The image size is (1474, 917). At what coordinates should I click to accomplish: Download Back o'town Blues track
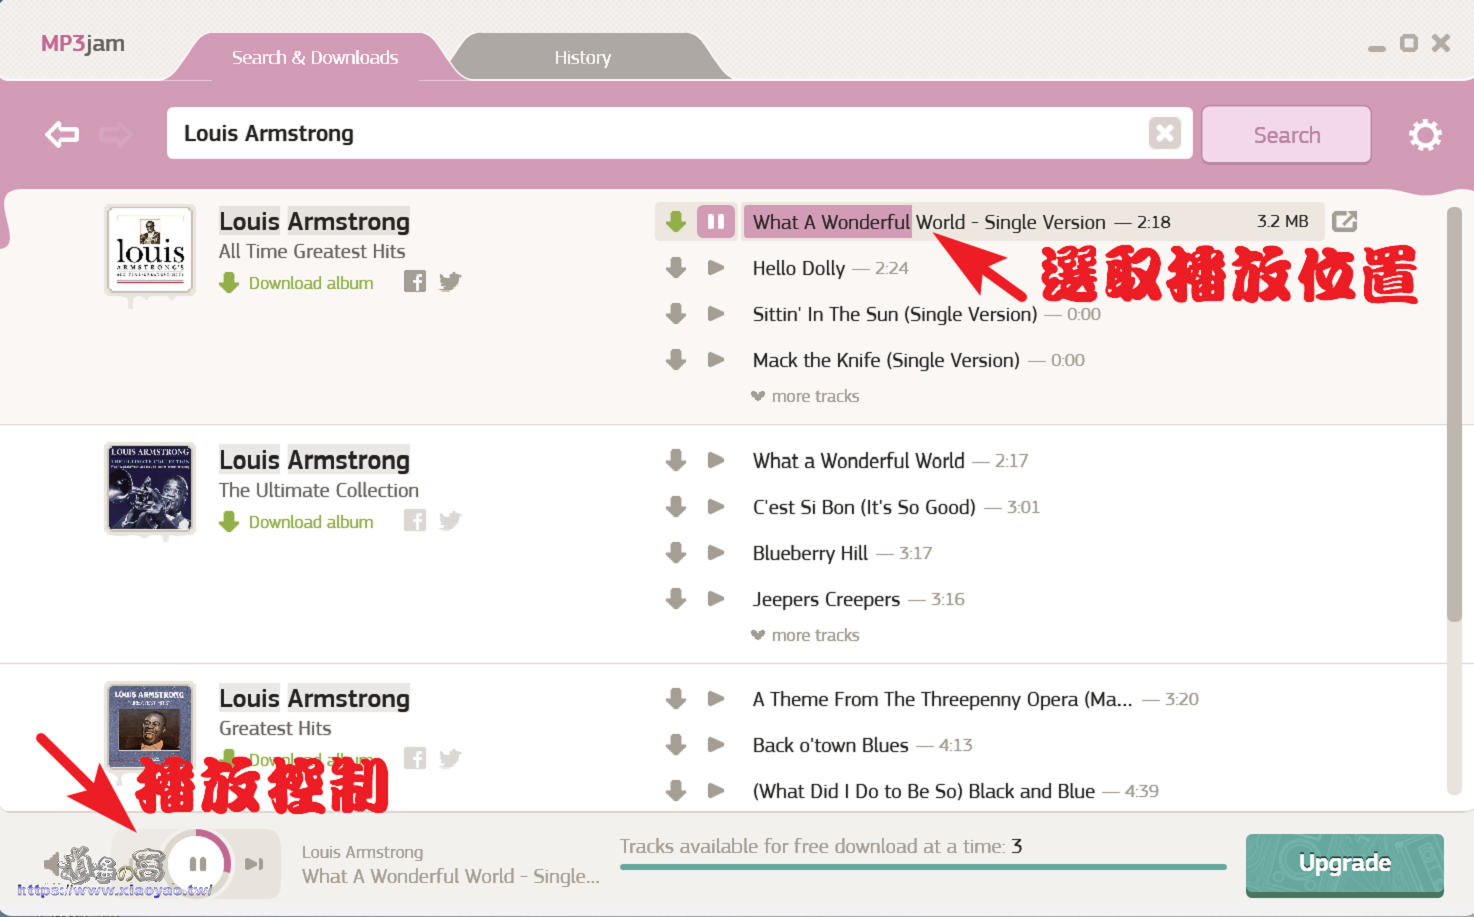click(x=676, y=745)
